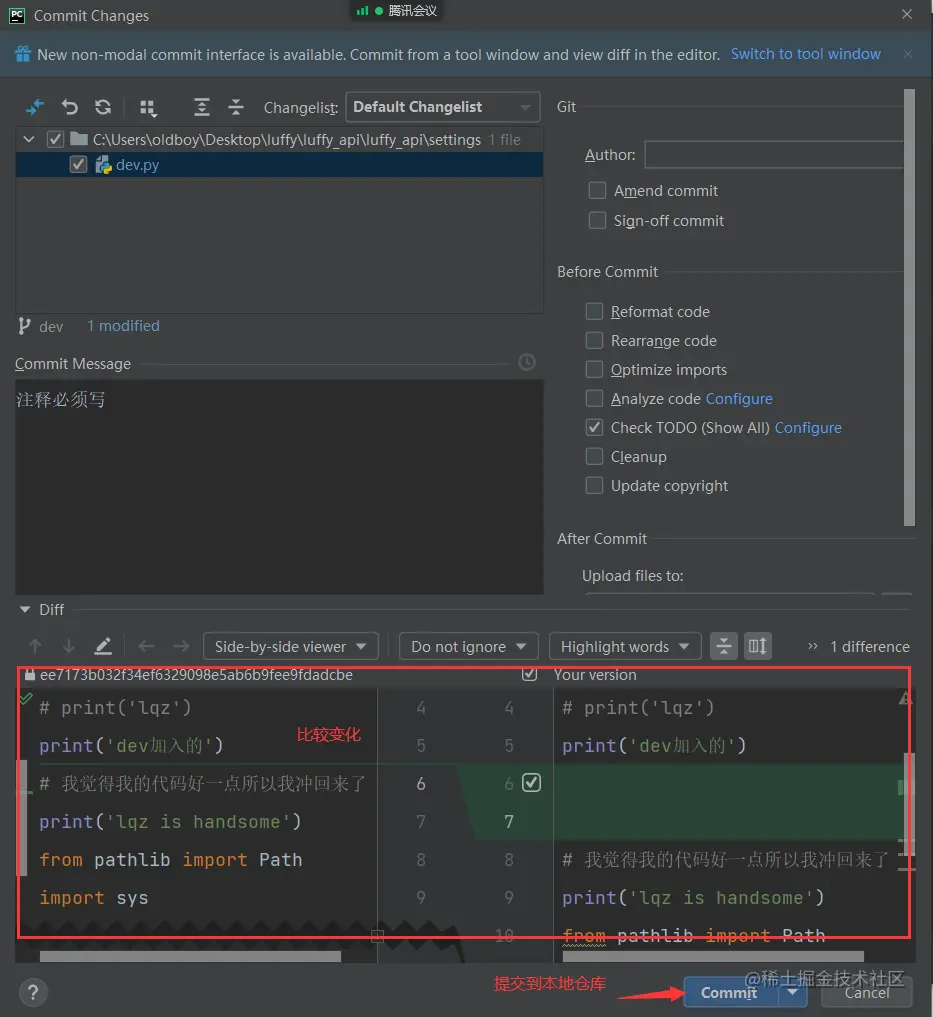The width and height of the screenshot is (933, 1017).
Task: Open the Do not ignore dropdown
Action: click(x=468, y=646)
